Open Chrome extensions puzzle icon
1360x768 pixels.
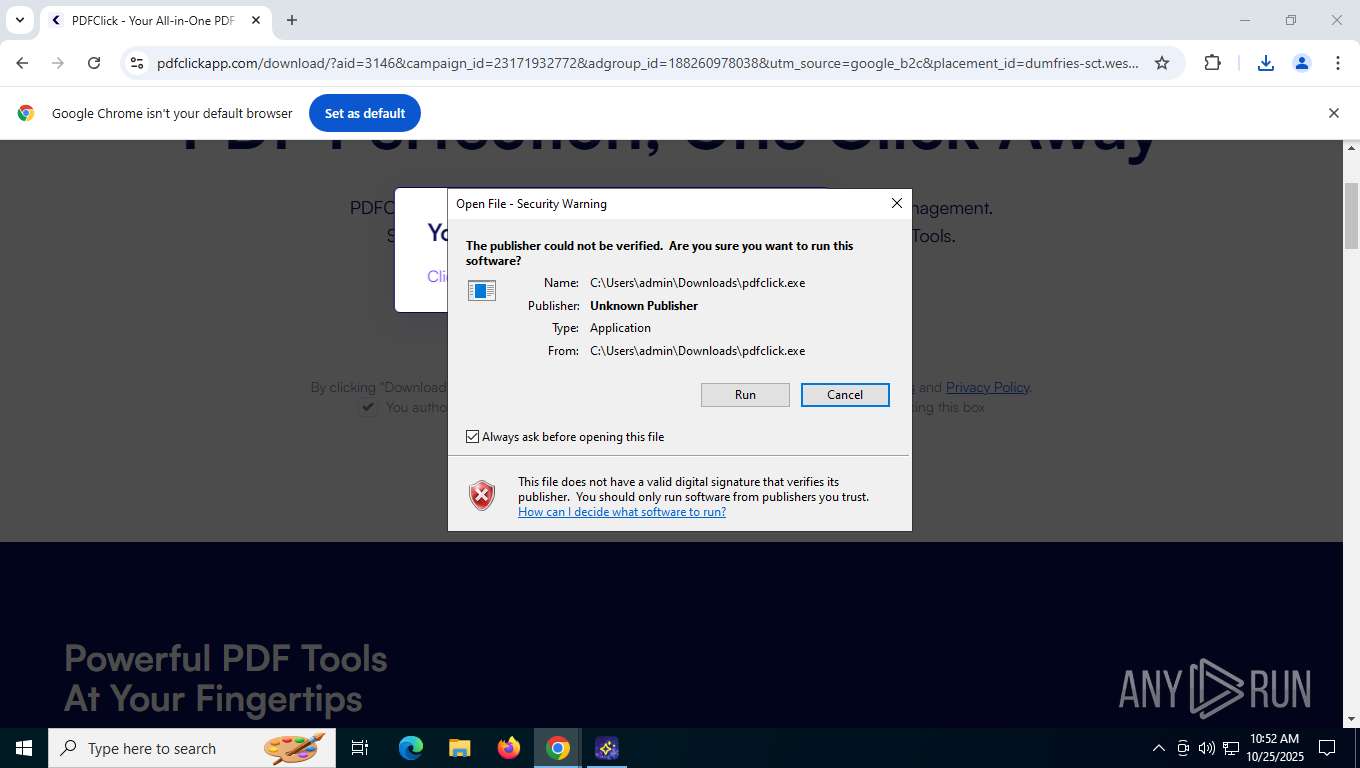[x=1212, y=63]
